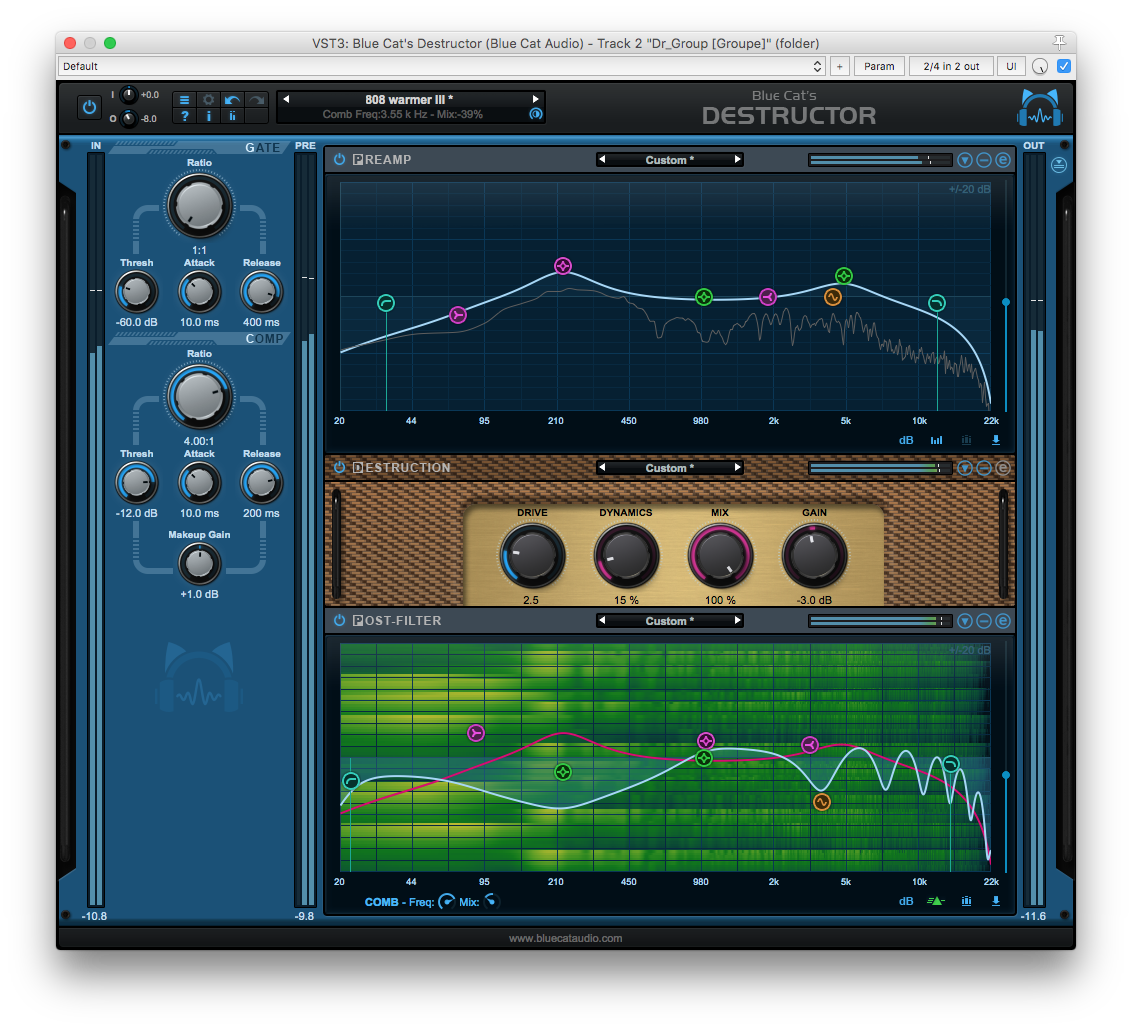Viewport: 1132px width, 1030px height.
Task: Open plugin settings with the gear icon
Action: (x=208, y=99)
